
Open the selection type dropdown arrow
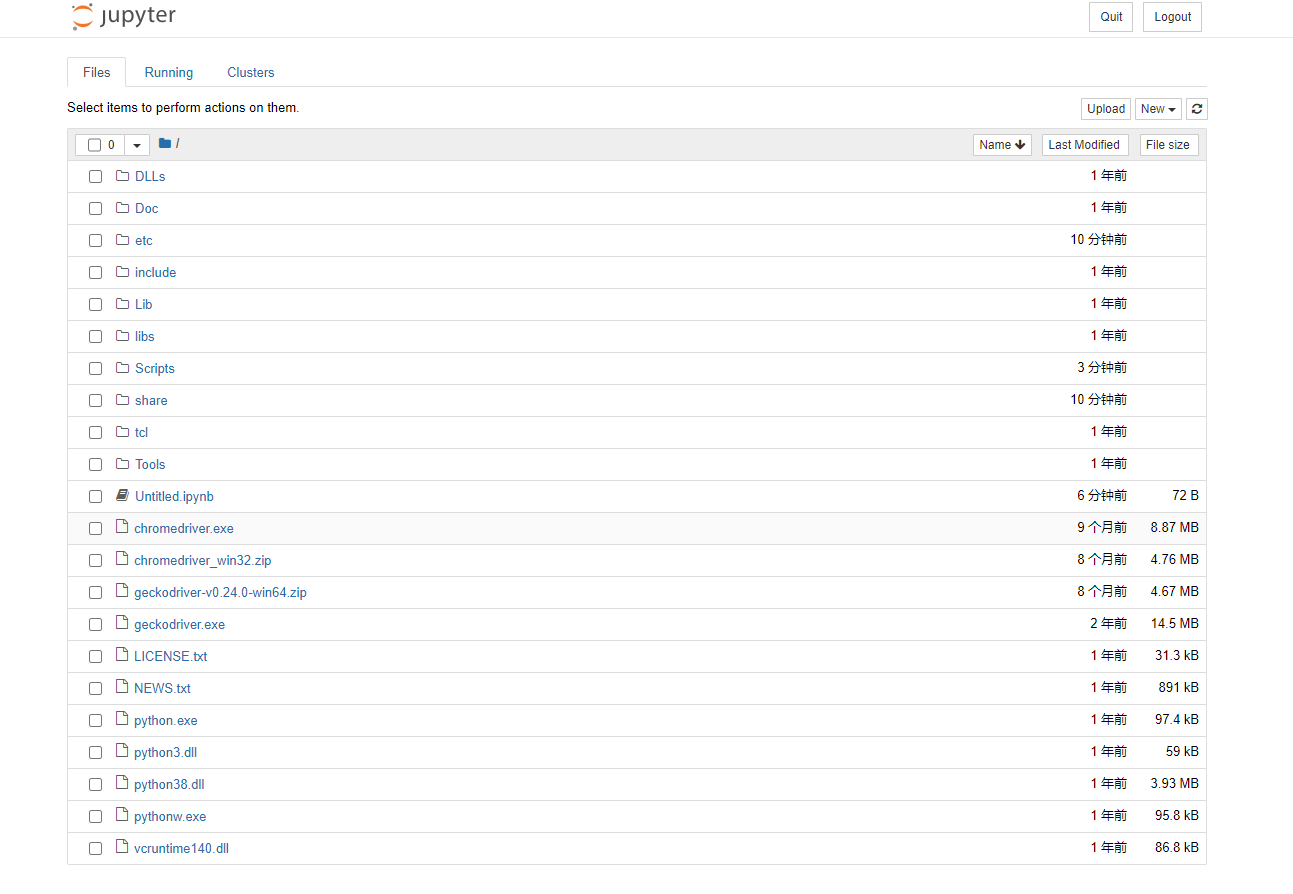137,145
